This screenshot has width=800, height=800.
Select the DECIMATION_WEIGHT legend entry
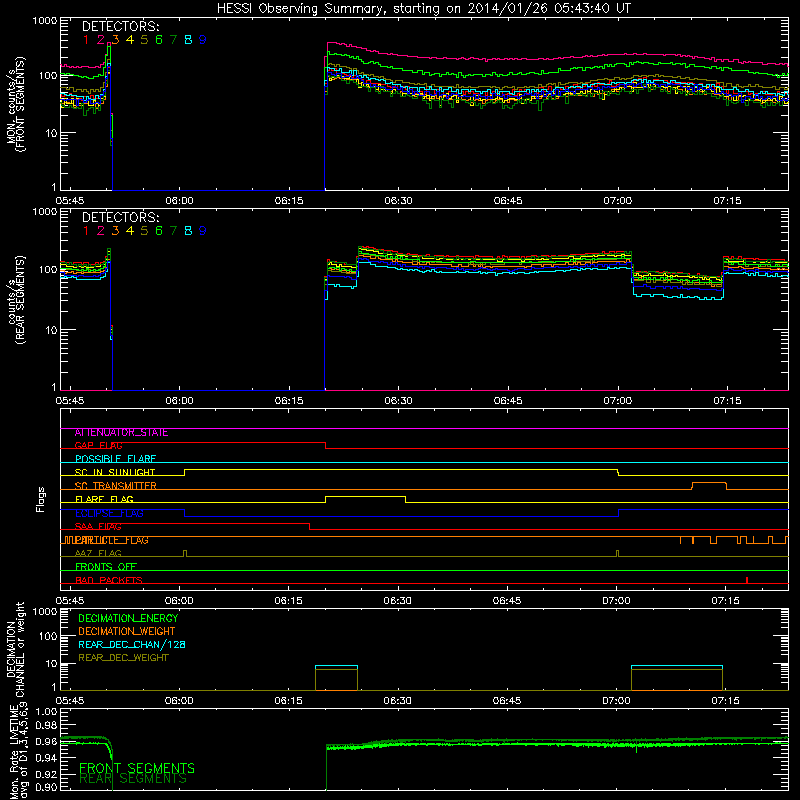[127, 632]
